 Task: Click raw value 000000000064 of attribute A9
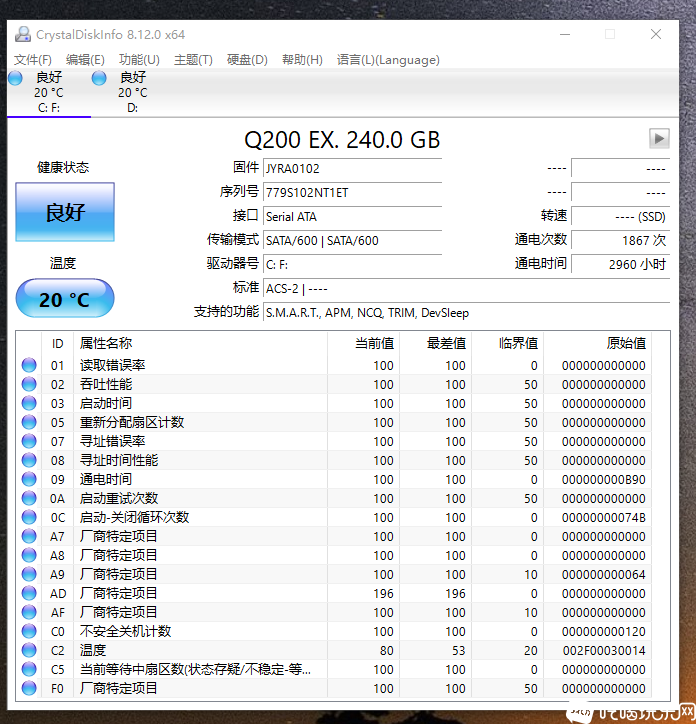coord(603,574)
